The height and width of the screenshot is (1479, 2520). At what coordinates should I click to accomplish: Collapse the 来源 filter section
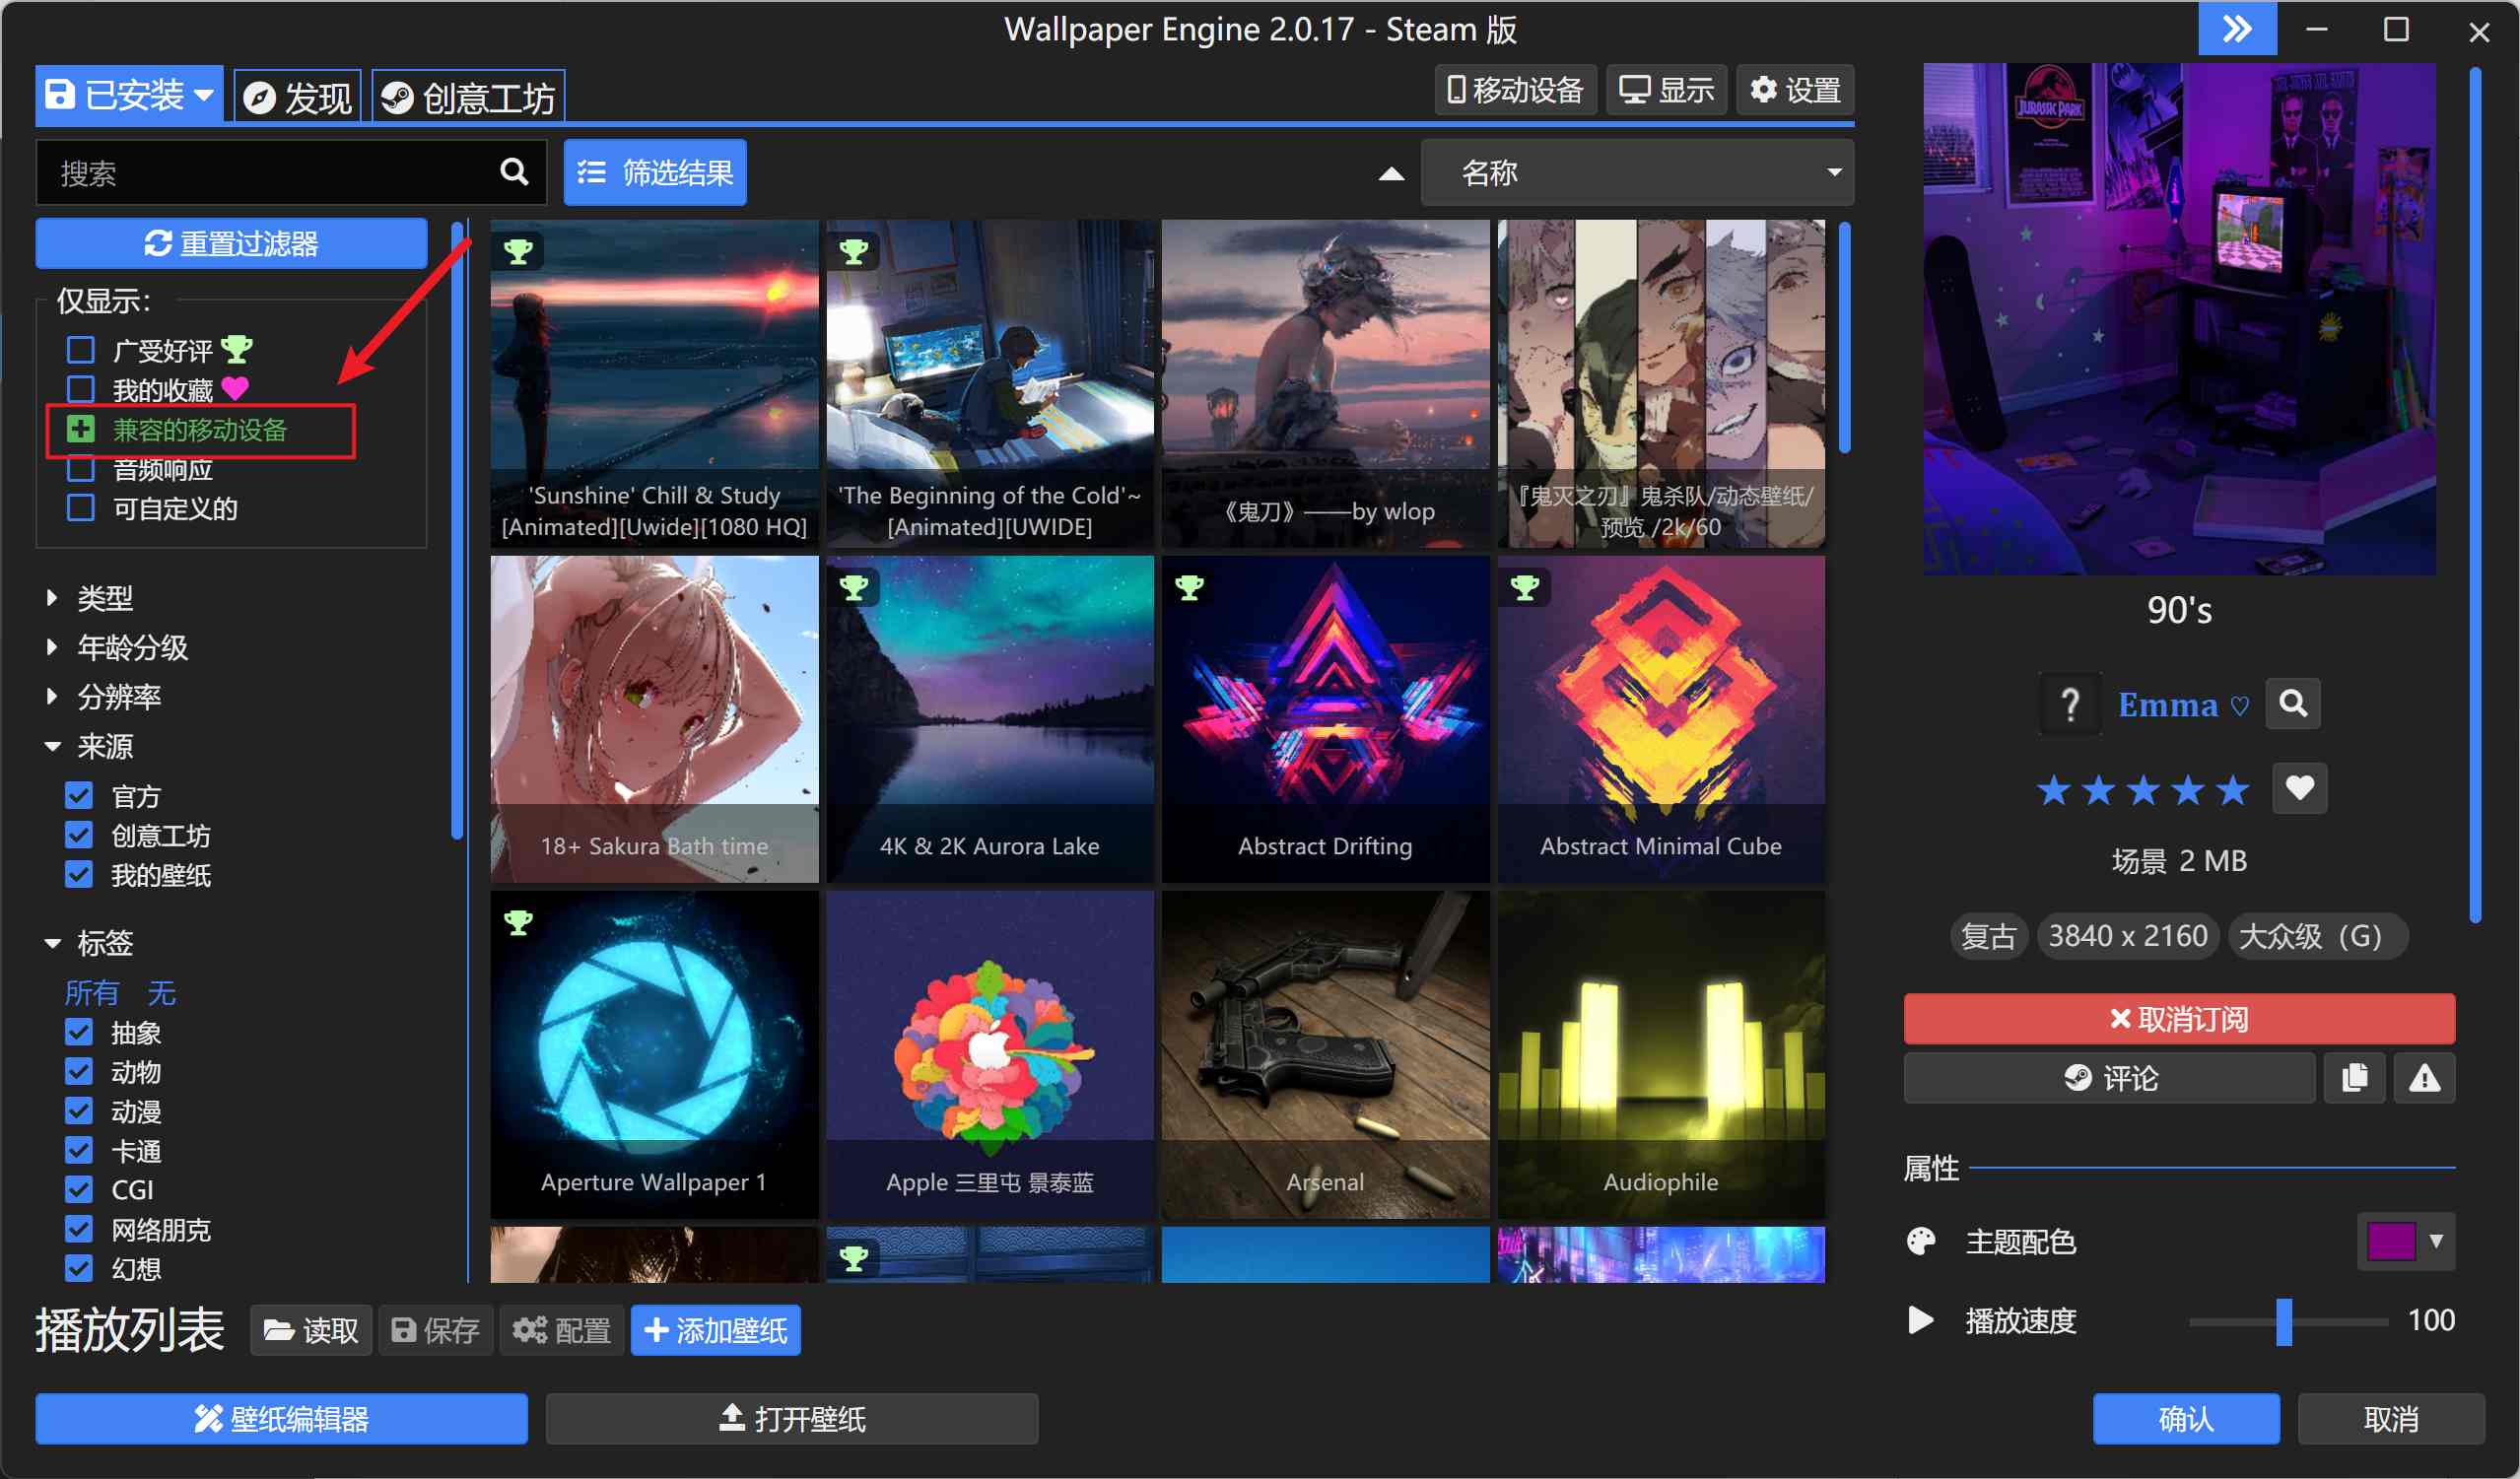click(x=90, y=746)
